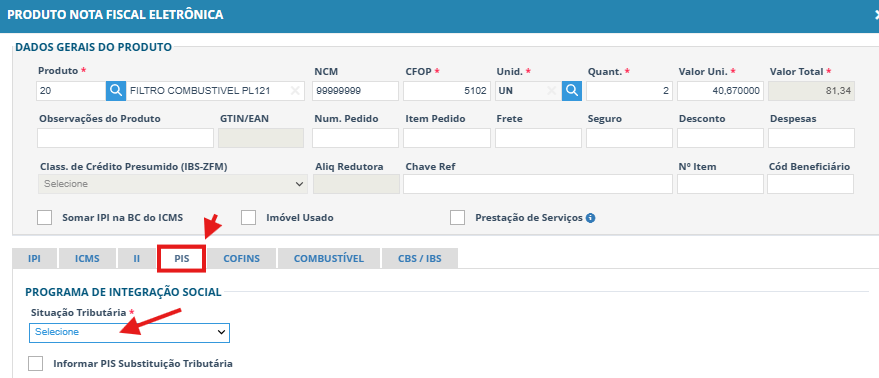
Task: Focus the Cód Beneficiário field
Action: coord(810,184)
